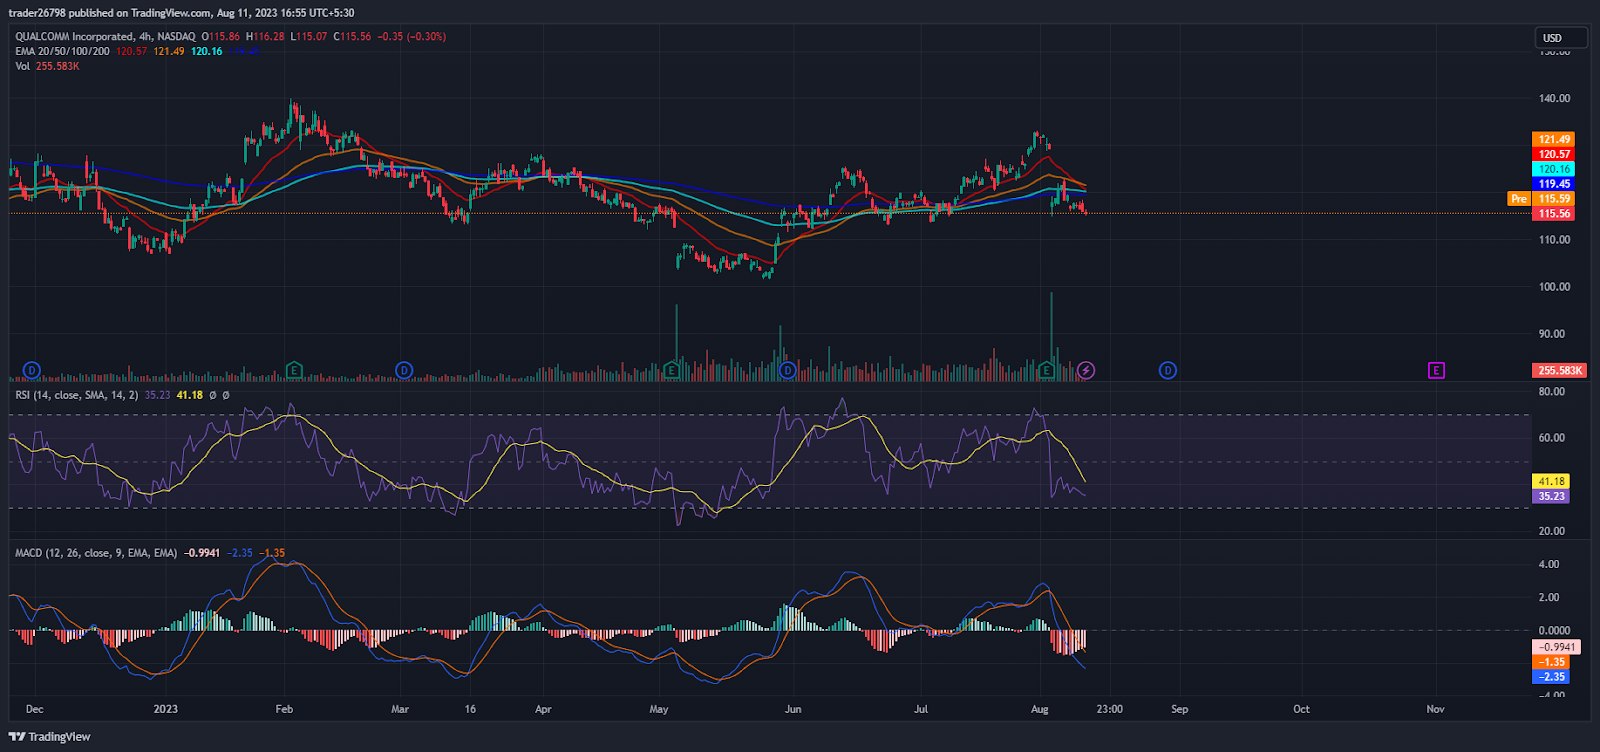The image size is (1600, 752).
Task: Click the purple lightning news event icon
Action: coord(1086,370)
